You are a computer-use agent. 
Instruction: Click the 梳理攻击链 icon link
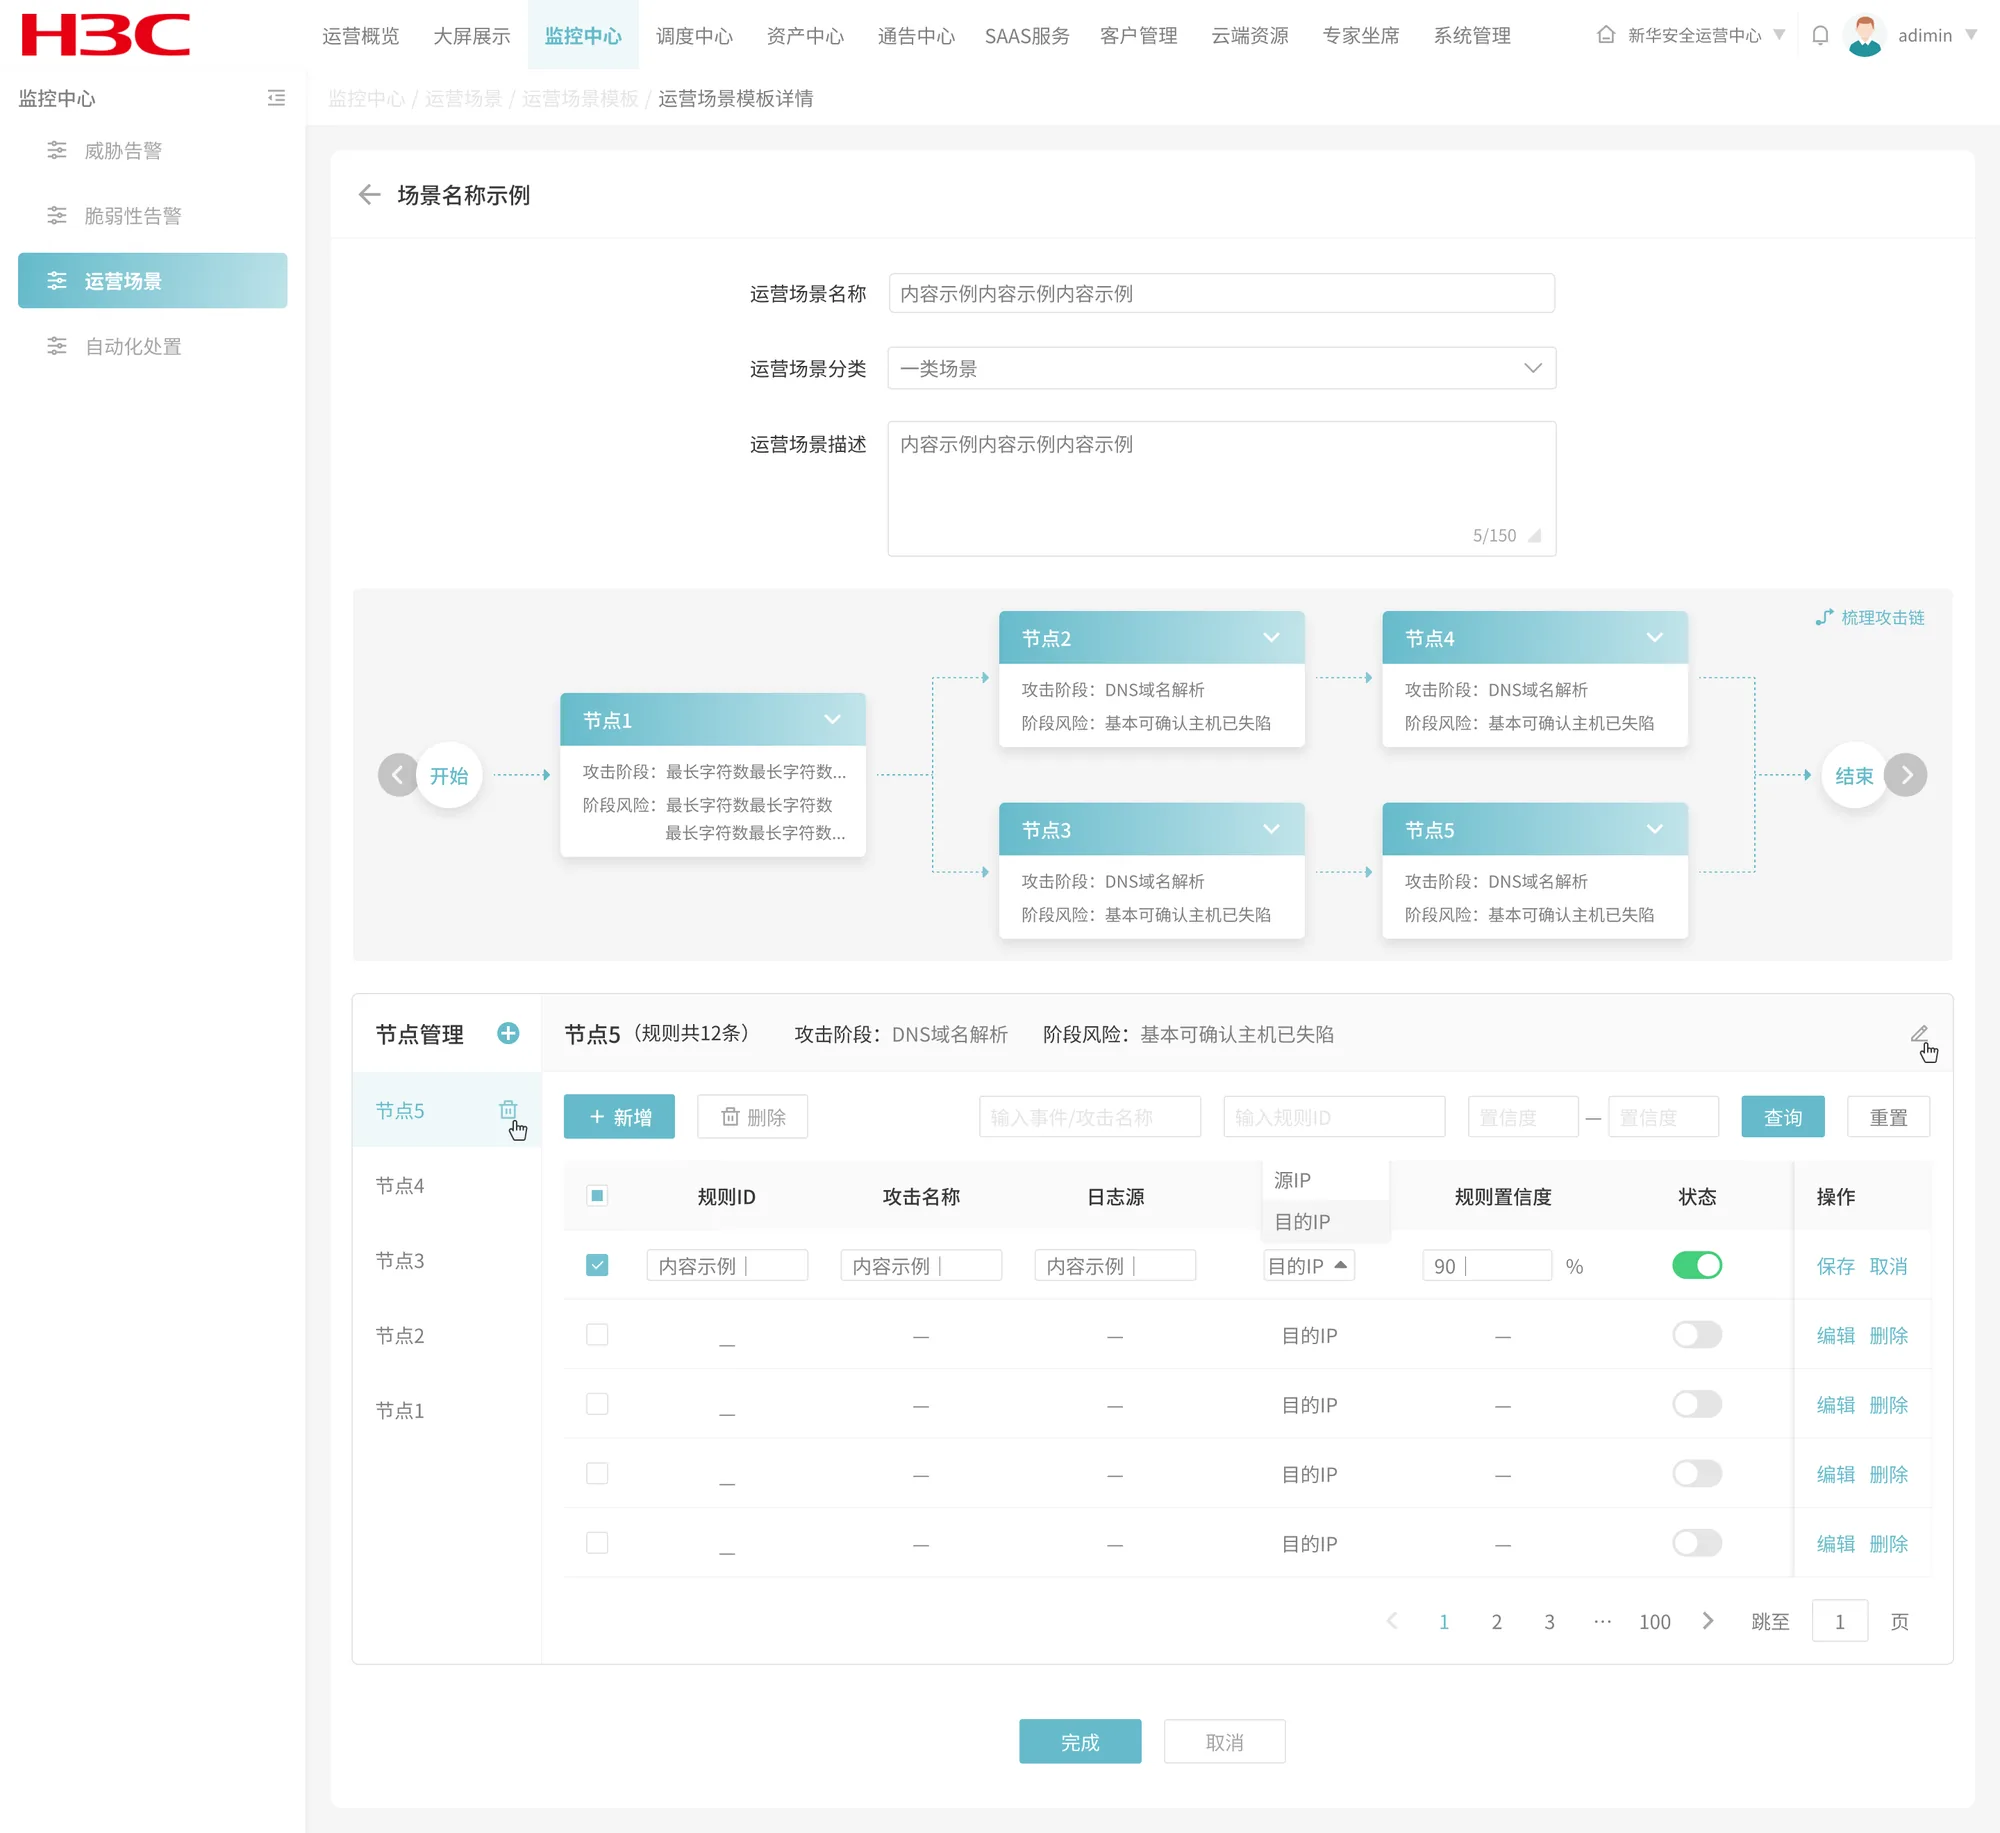[x=1870, y=617]
